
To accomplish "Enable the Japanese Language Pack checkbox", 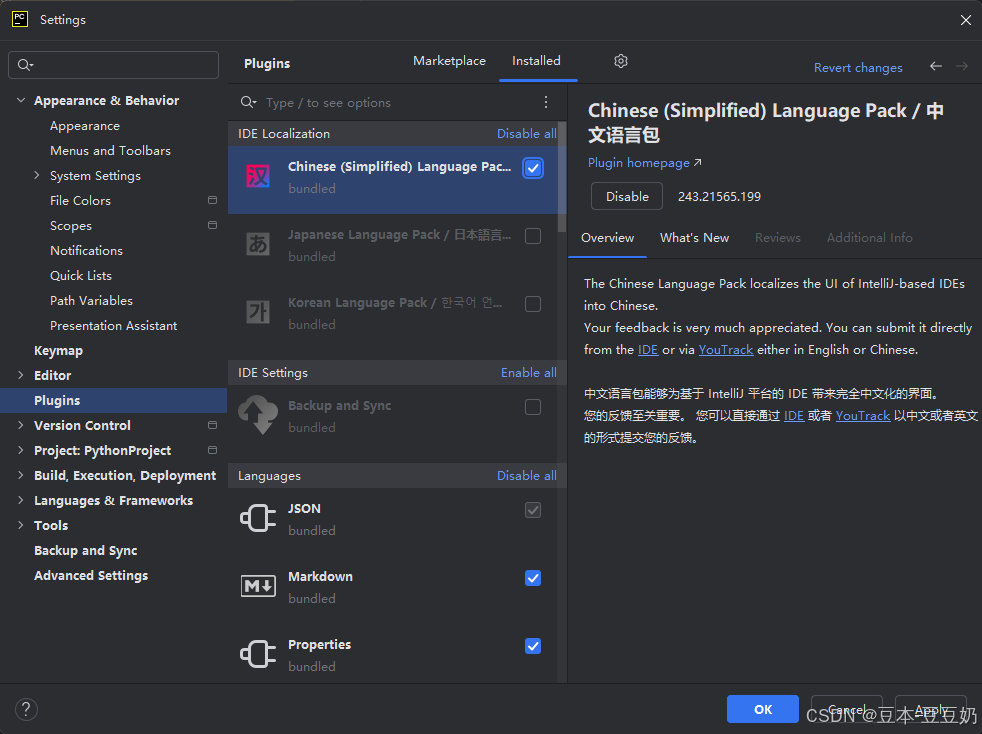I will (533, 236).
